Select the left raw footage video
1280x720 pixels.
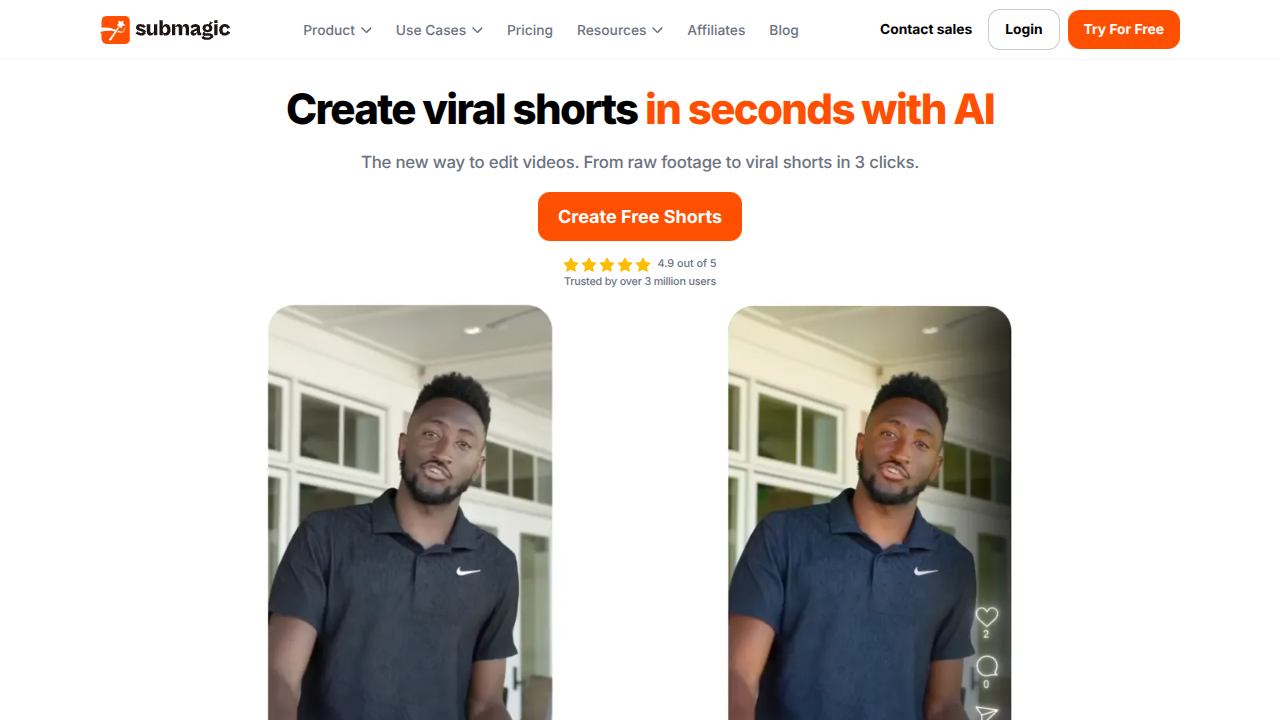(x=410, y=513)
